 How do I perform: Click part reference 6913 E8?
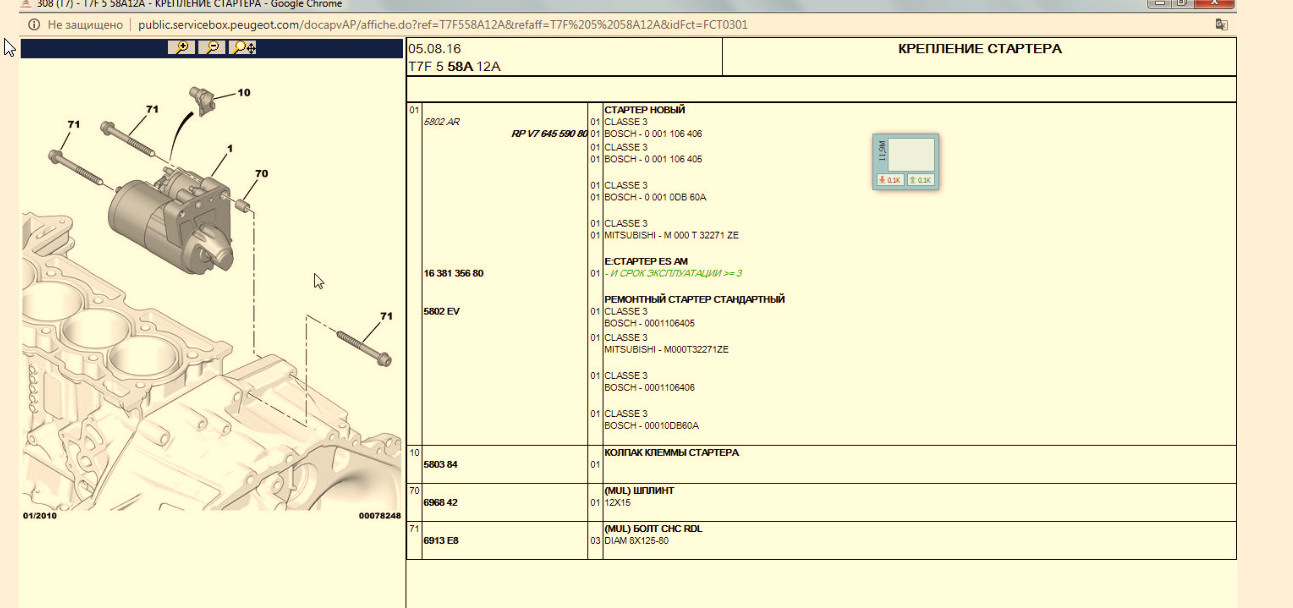pos(441,540)
